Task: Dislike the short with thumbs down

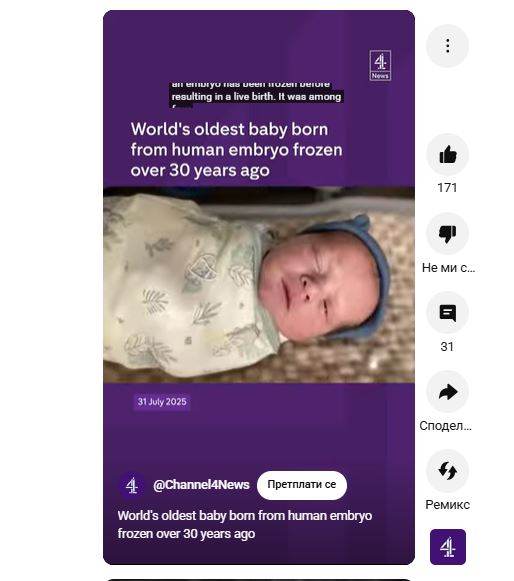Action: point(447,234)
